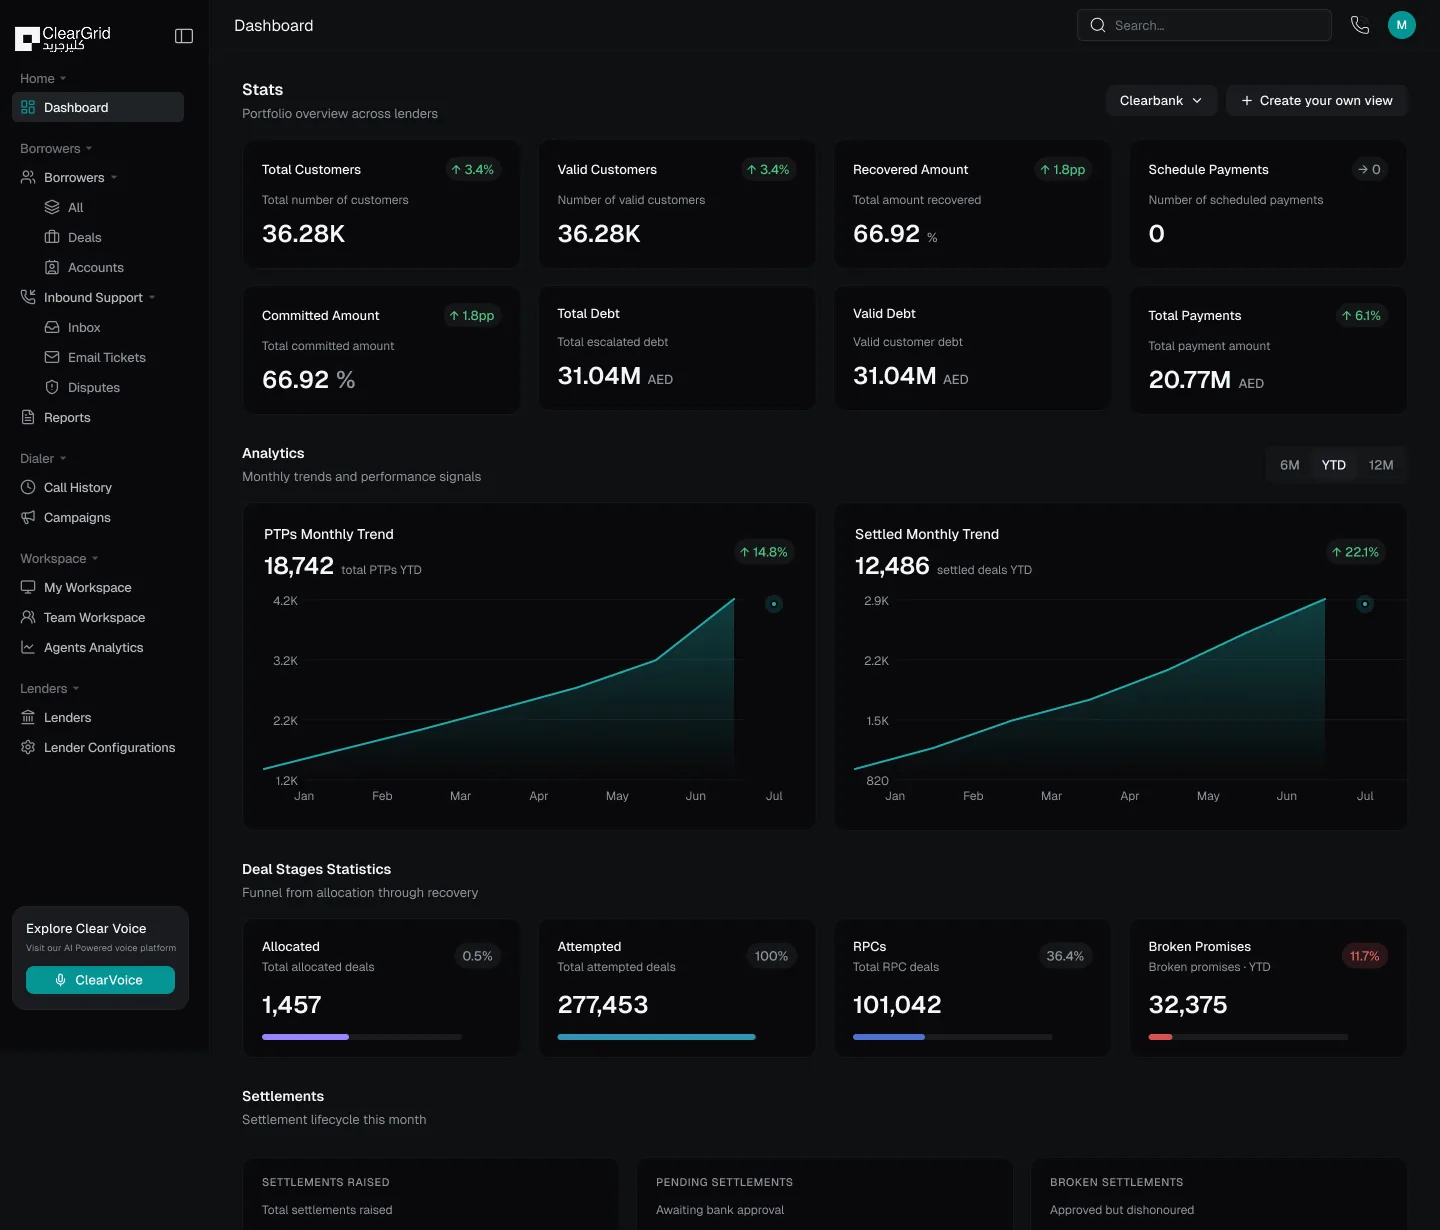This screenshot has height=1230, width=1440.
Task: Launch the ClearVoice button
Action: (x=100, y=980)
